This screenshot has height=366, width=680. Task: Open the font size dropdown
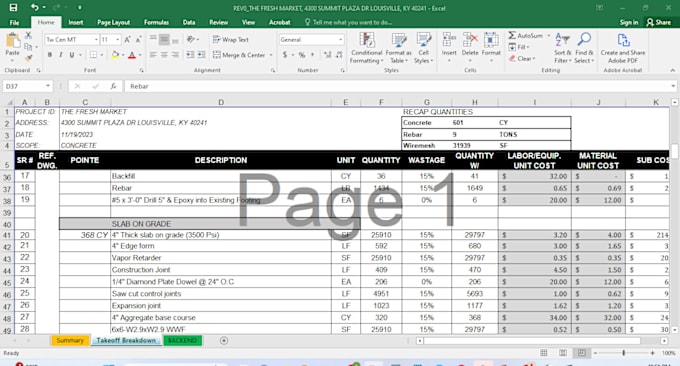(x=118, y=39)
